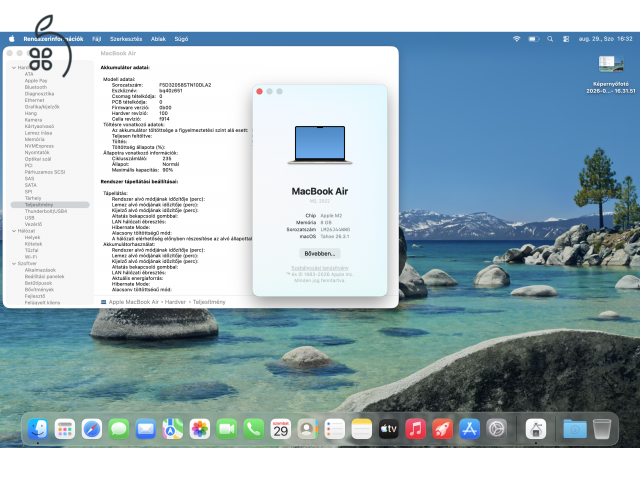Select Nyomtatók in the sidebar
640x480 pixels.
pyautogui.click(x=37, y=153)
